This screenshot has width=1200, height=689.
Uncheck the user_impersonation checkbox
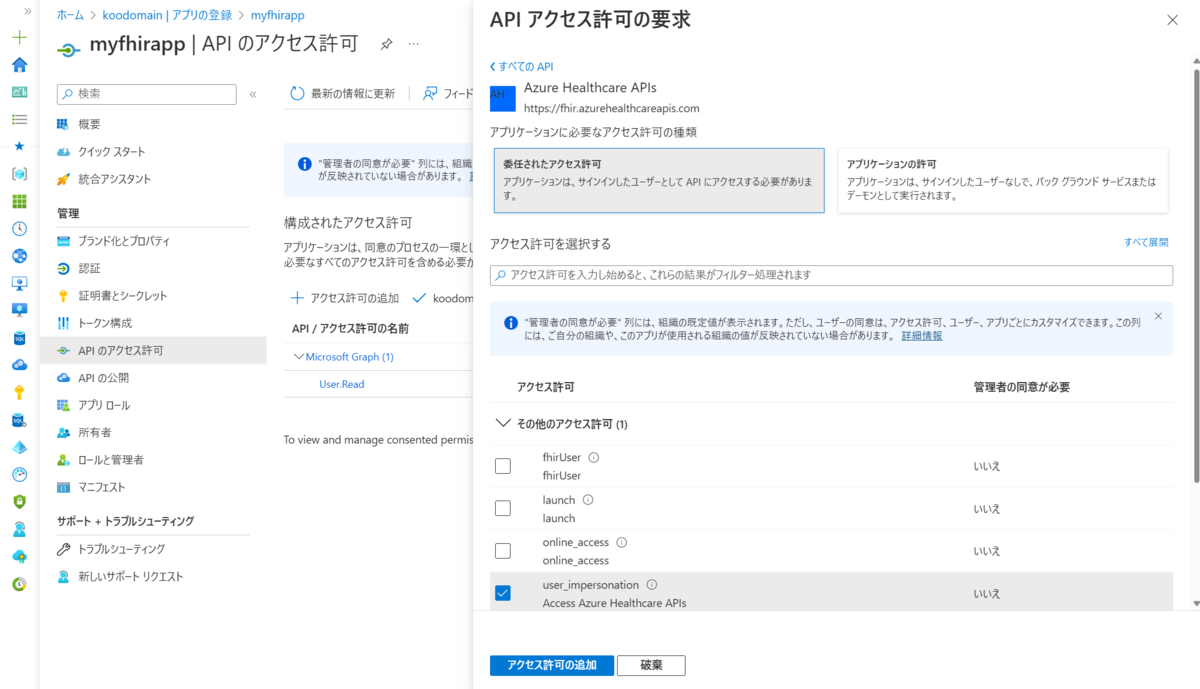coord(503,593)
